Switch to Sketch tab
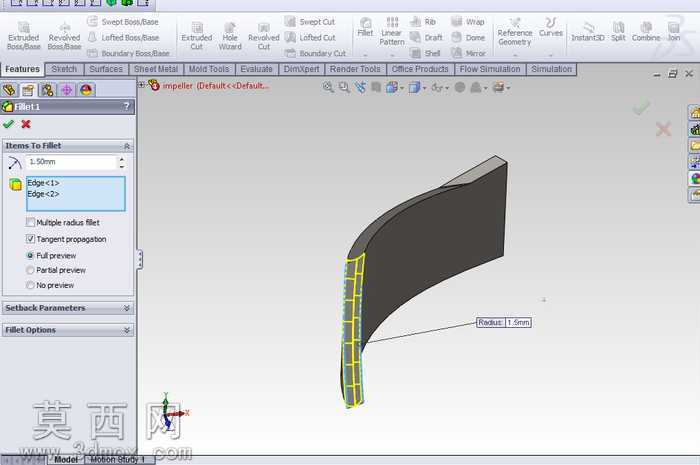 64,69
